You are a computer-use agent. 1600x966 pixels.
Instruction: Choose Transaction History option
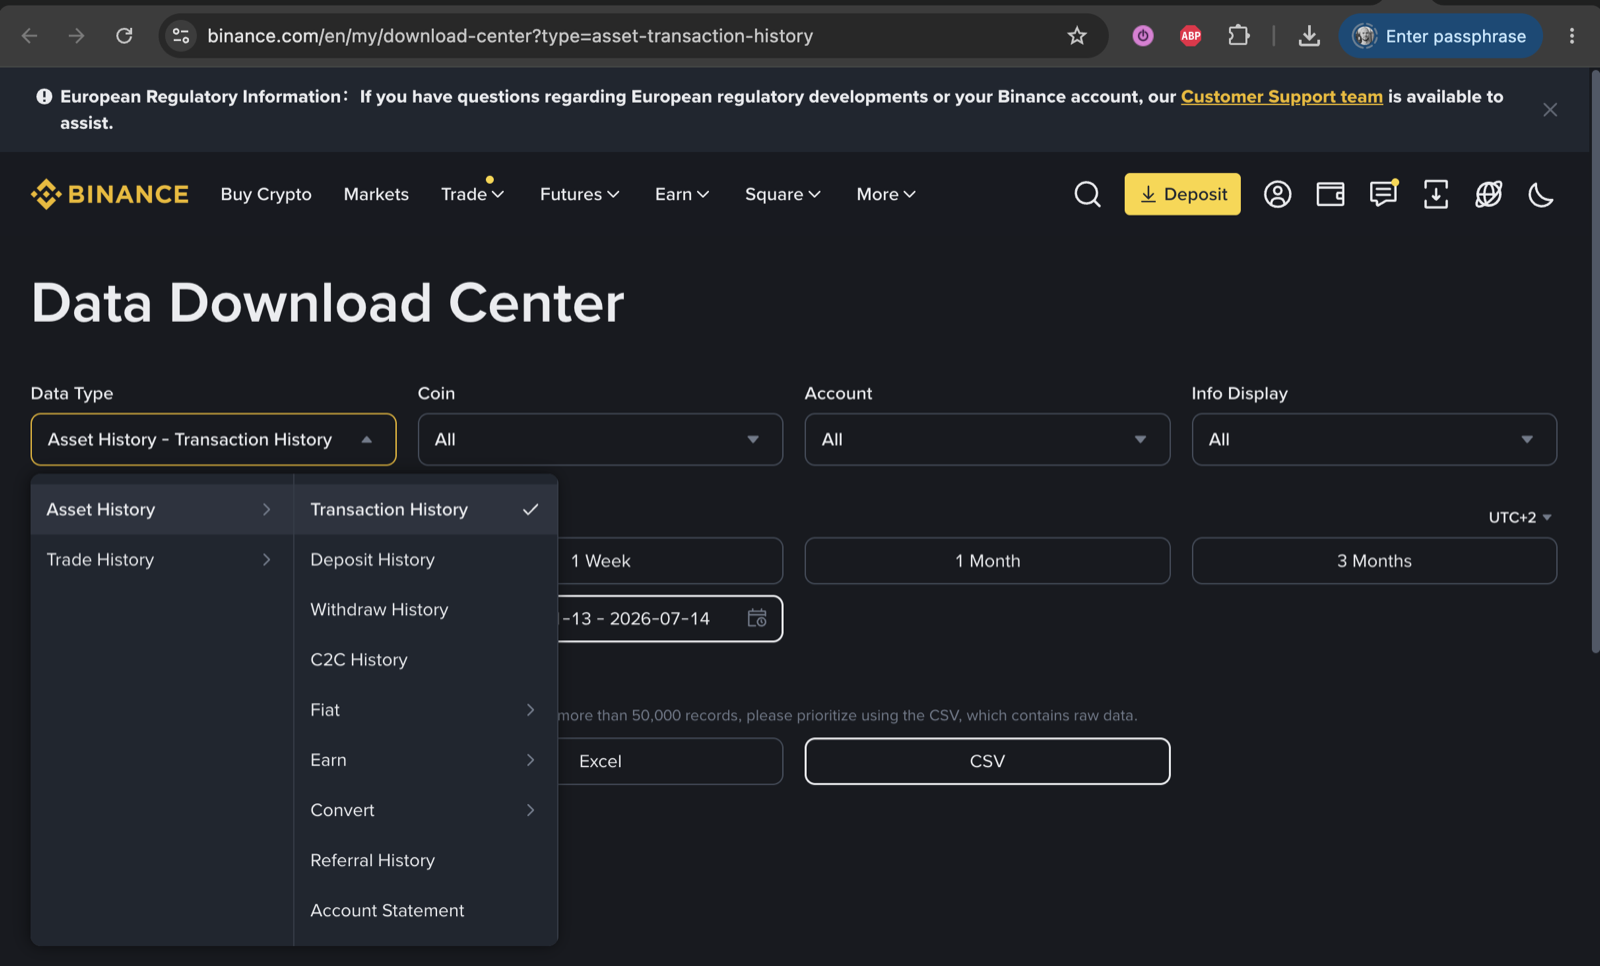pos(426,509)
